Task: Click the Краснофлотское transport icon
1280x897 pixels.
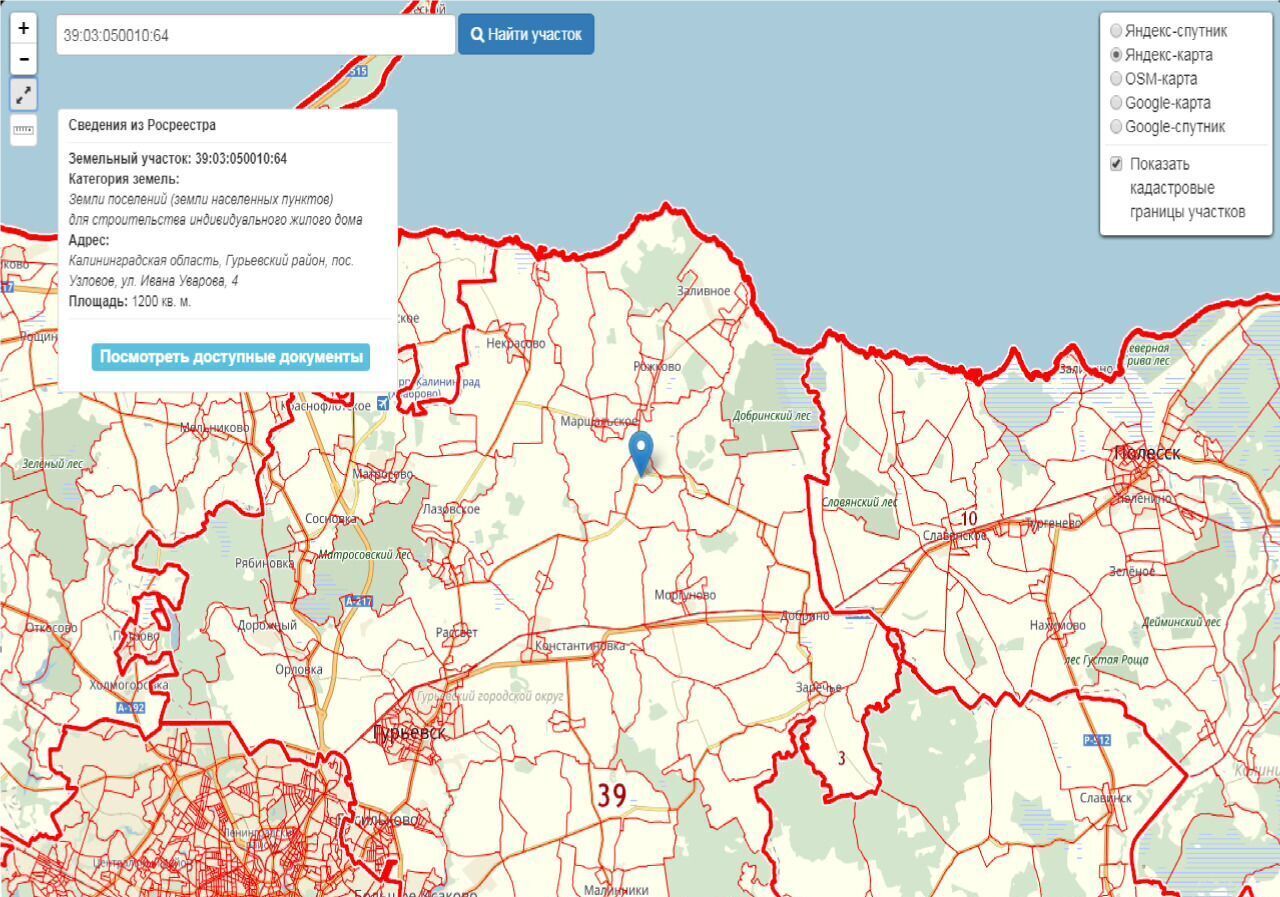Action: click(382, 404)
